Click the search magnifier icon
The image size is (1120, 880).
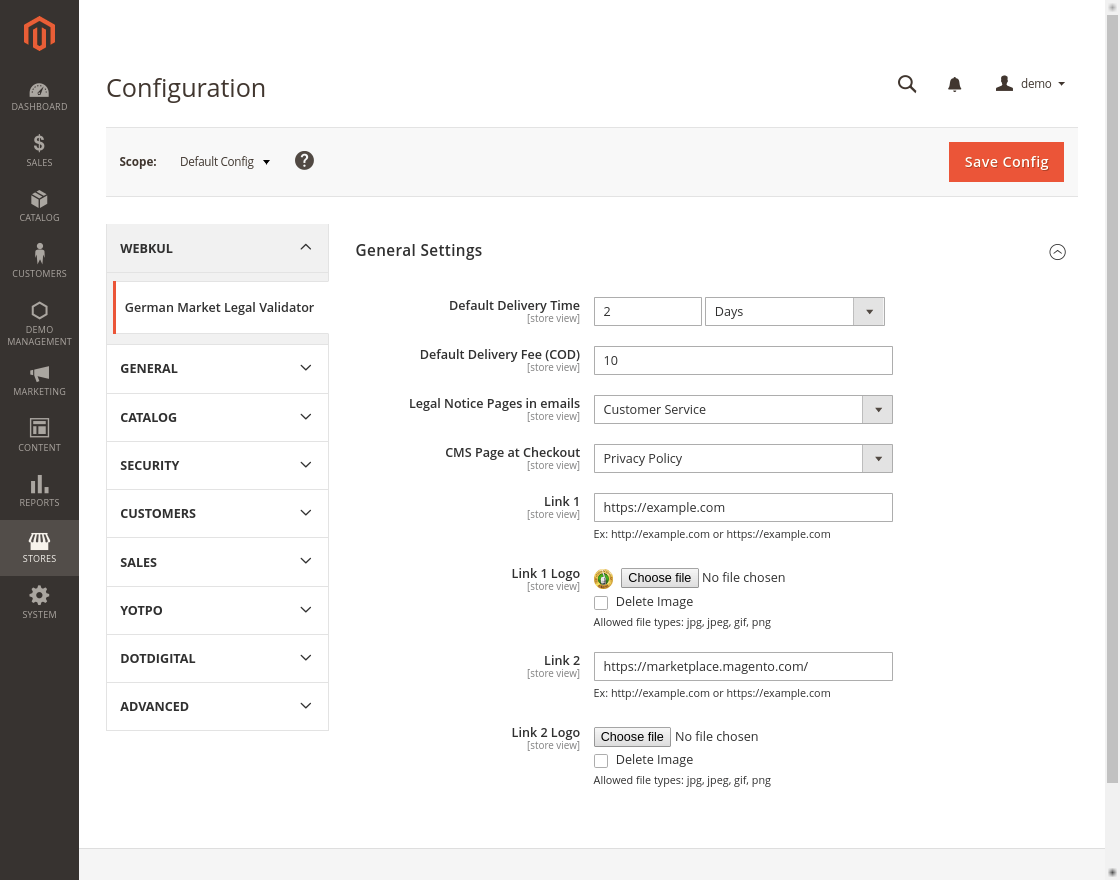[906, 84]
